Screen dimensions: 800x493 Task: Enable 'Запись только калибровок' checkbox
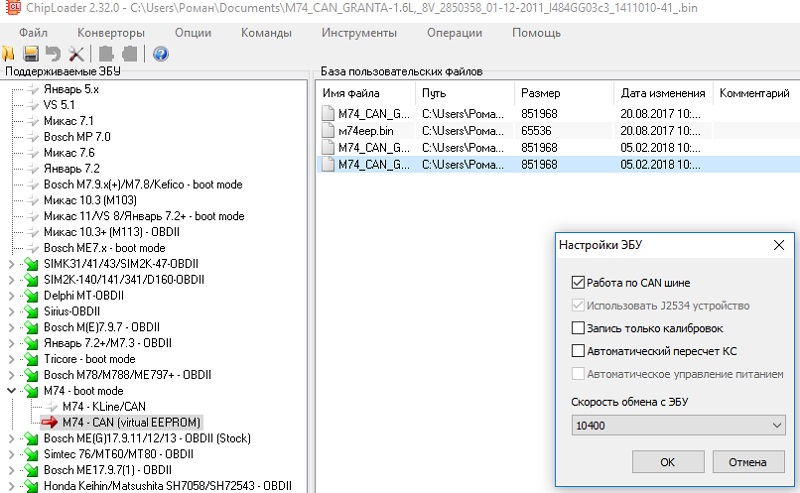tap(577, 328)
